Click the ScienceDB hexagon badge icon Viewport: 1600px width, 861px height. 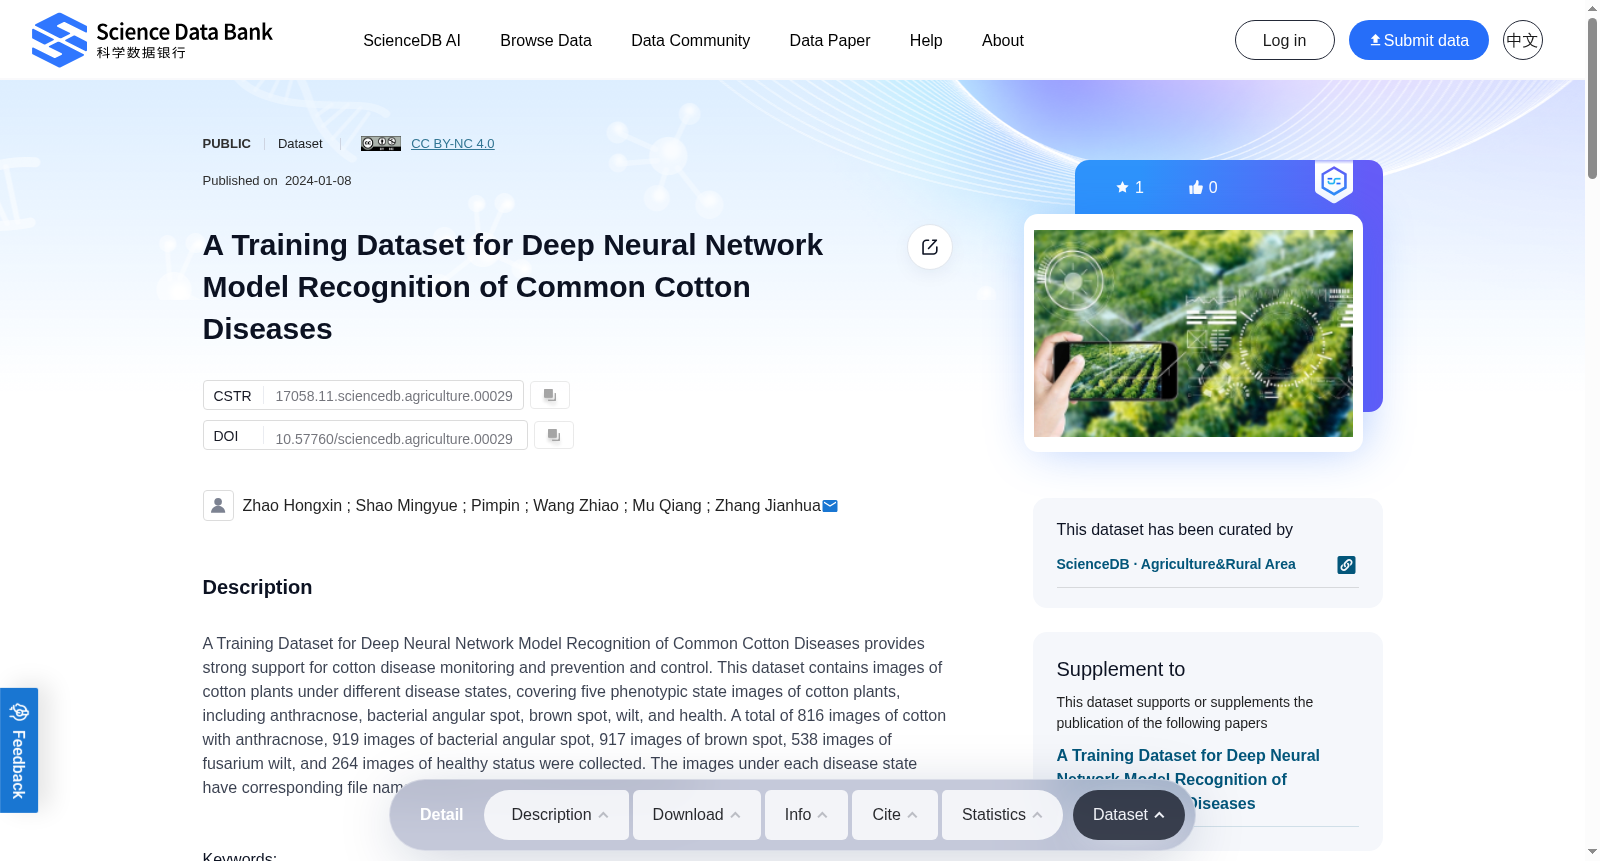pyautogui.click(x=1334, y=182)
